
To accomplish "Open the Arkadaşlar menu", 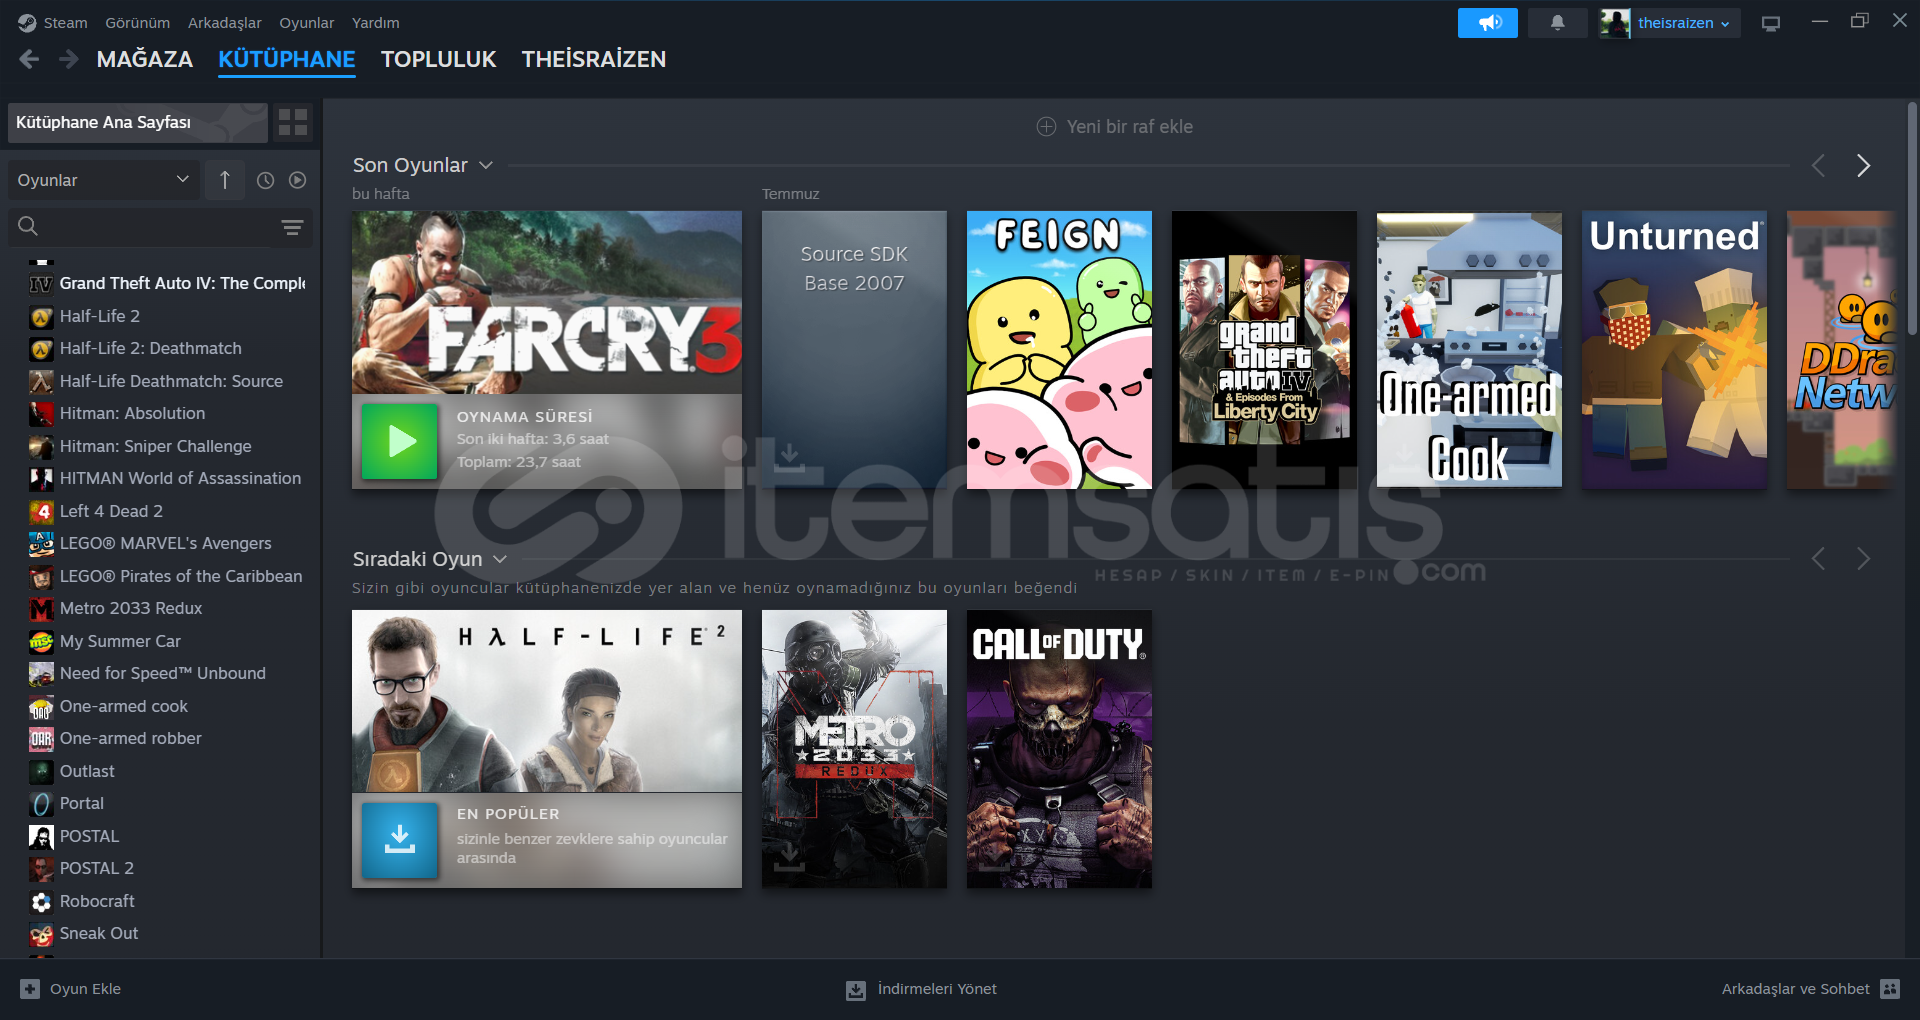I will click(225, 22).
